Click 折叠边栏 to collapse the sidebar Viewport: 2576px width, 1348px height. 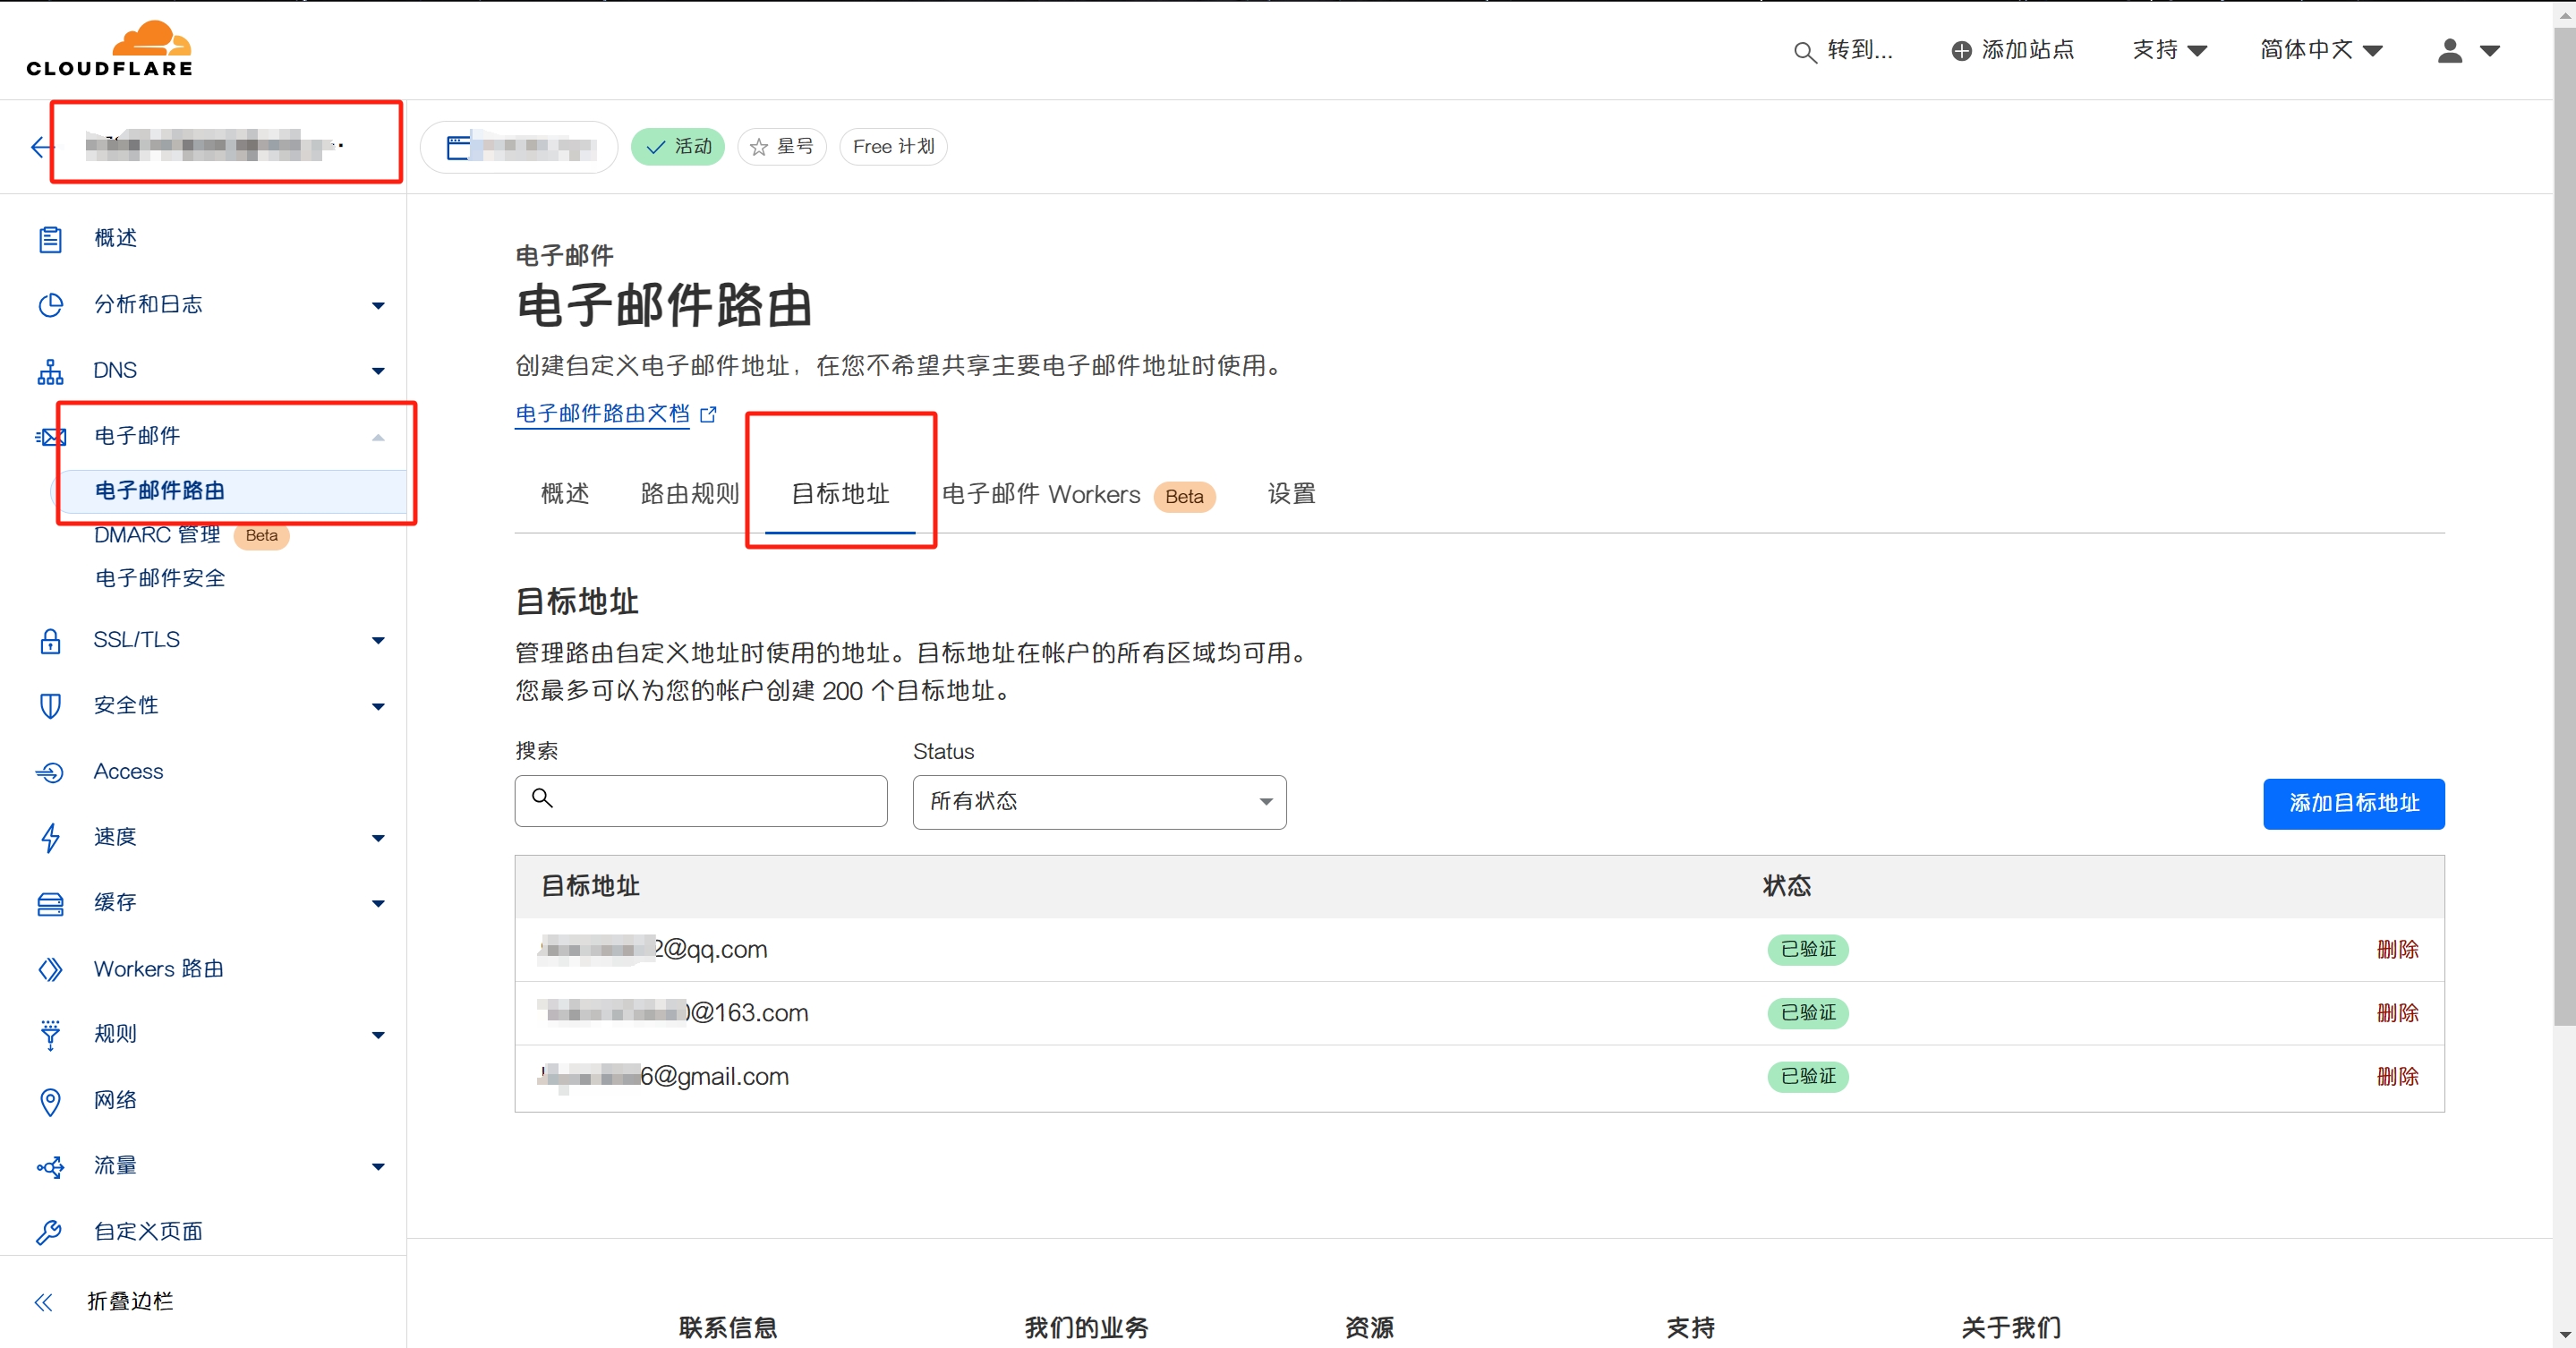[130, 1301]
